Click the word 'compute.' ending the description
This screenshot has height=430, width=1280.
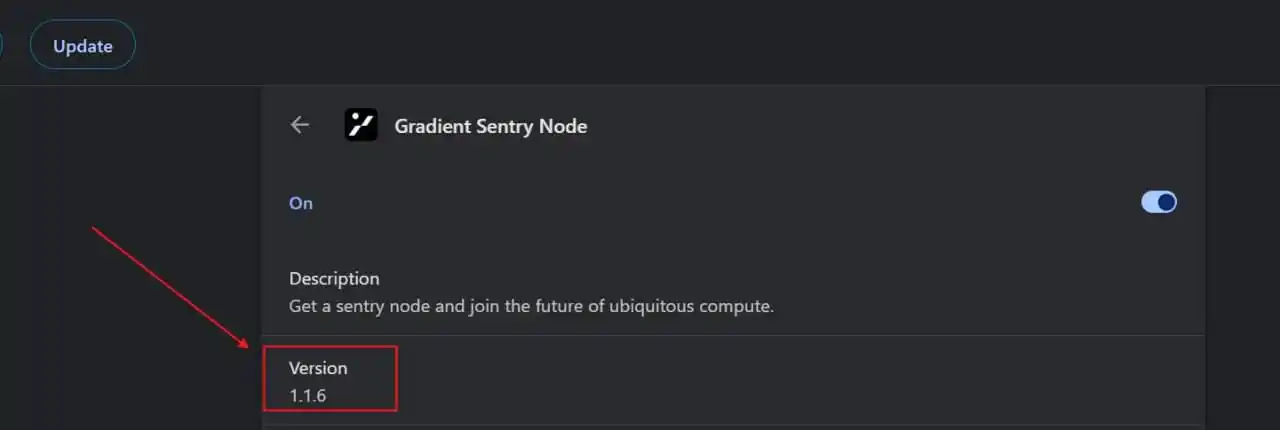(x=741, y=306)
